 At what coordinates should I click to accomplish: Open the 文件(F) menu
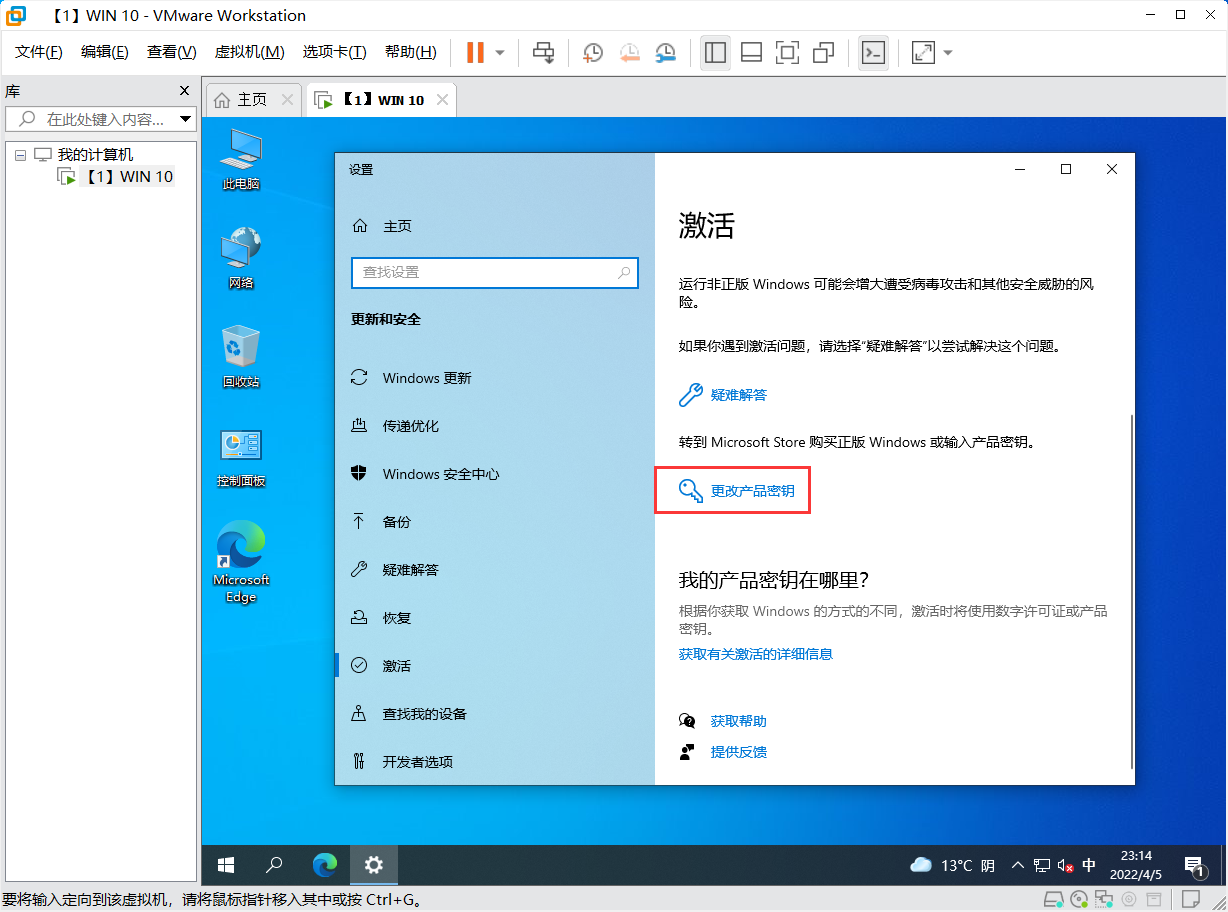[39, 52]
